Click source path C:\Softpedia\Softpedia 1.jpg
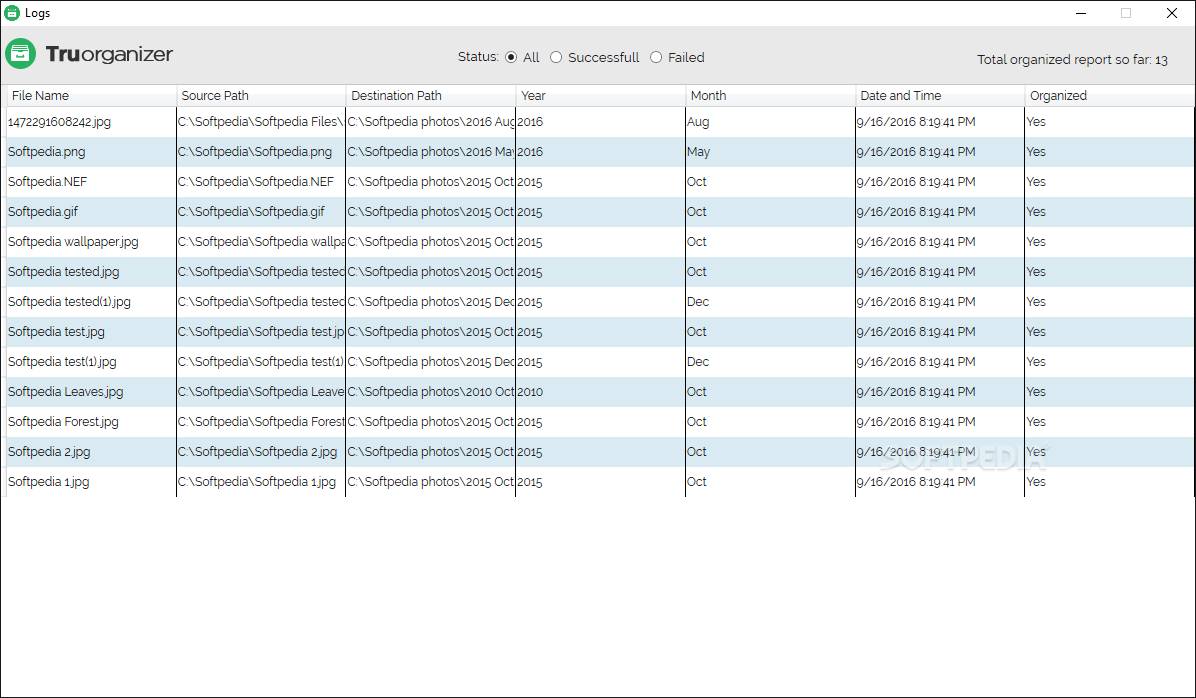 (x=257, y=481)
